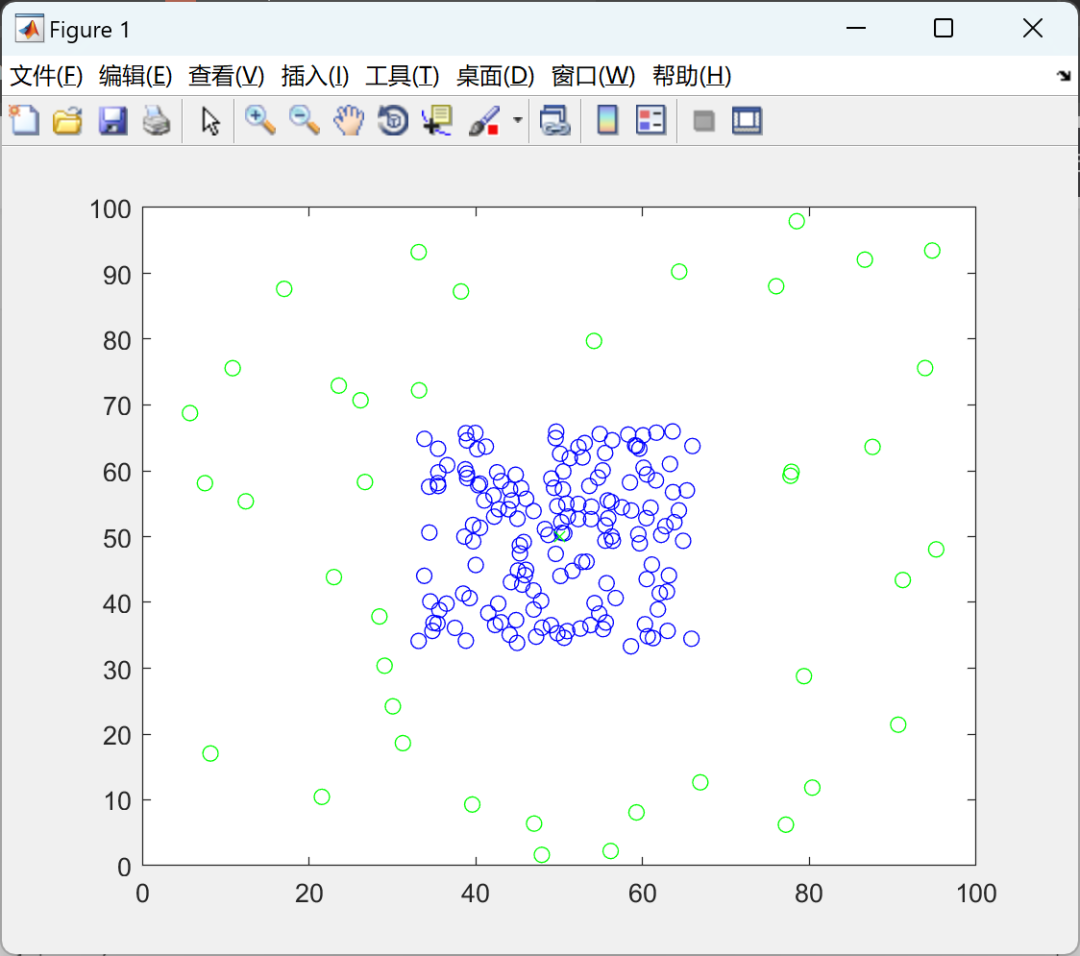Screen dimensions: 1080x956
Task: Activate the Brush data tool
Action: [x=484, y=121]
